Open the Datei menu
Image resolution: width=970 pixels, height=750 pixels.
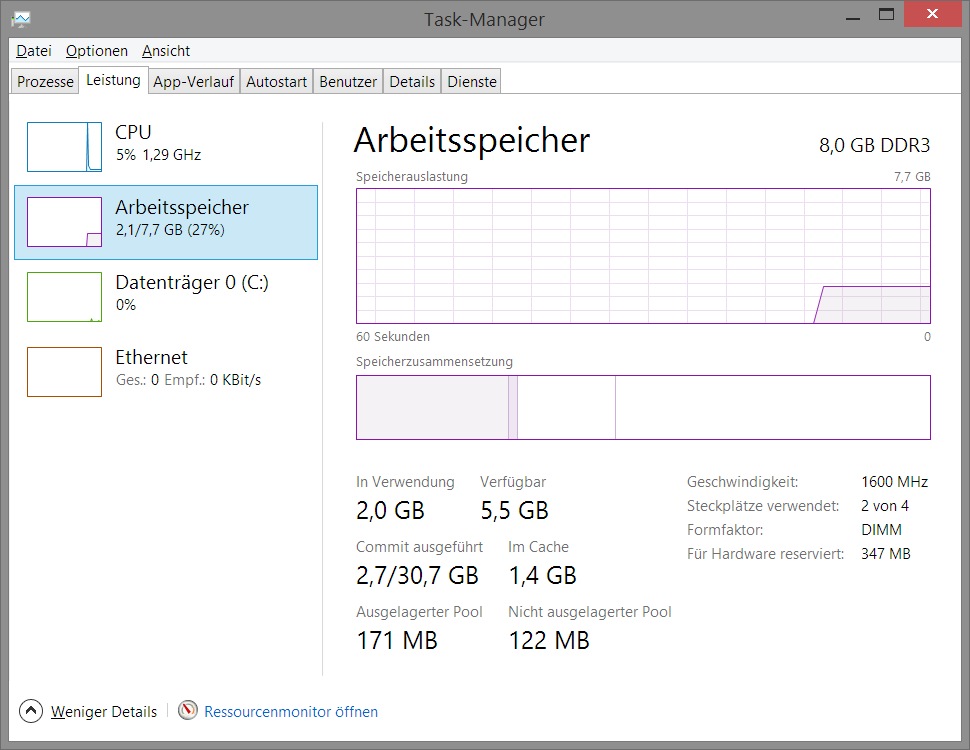tap(34, 51)
